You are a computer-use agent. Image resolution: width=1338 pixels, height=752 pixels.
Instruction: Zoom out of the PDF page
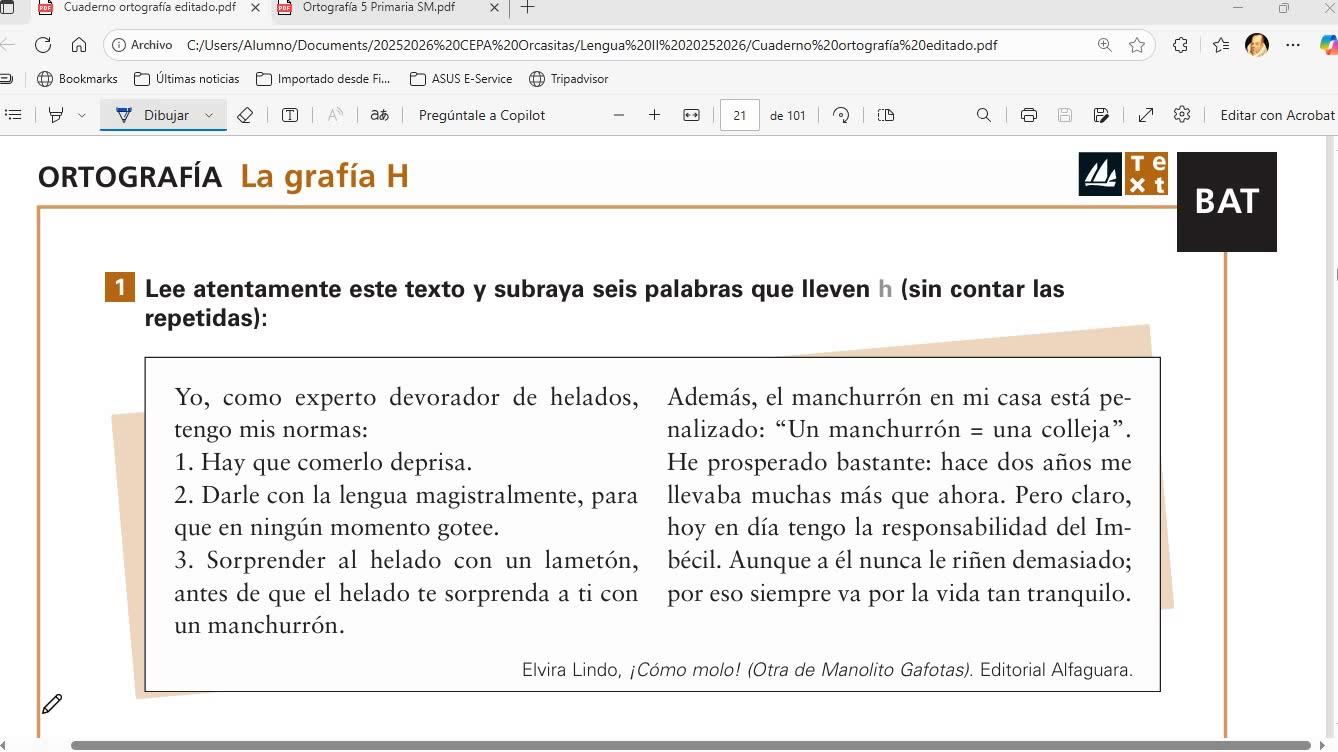[x=619, y=115]
